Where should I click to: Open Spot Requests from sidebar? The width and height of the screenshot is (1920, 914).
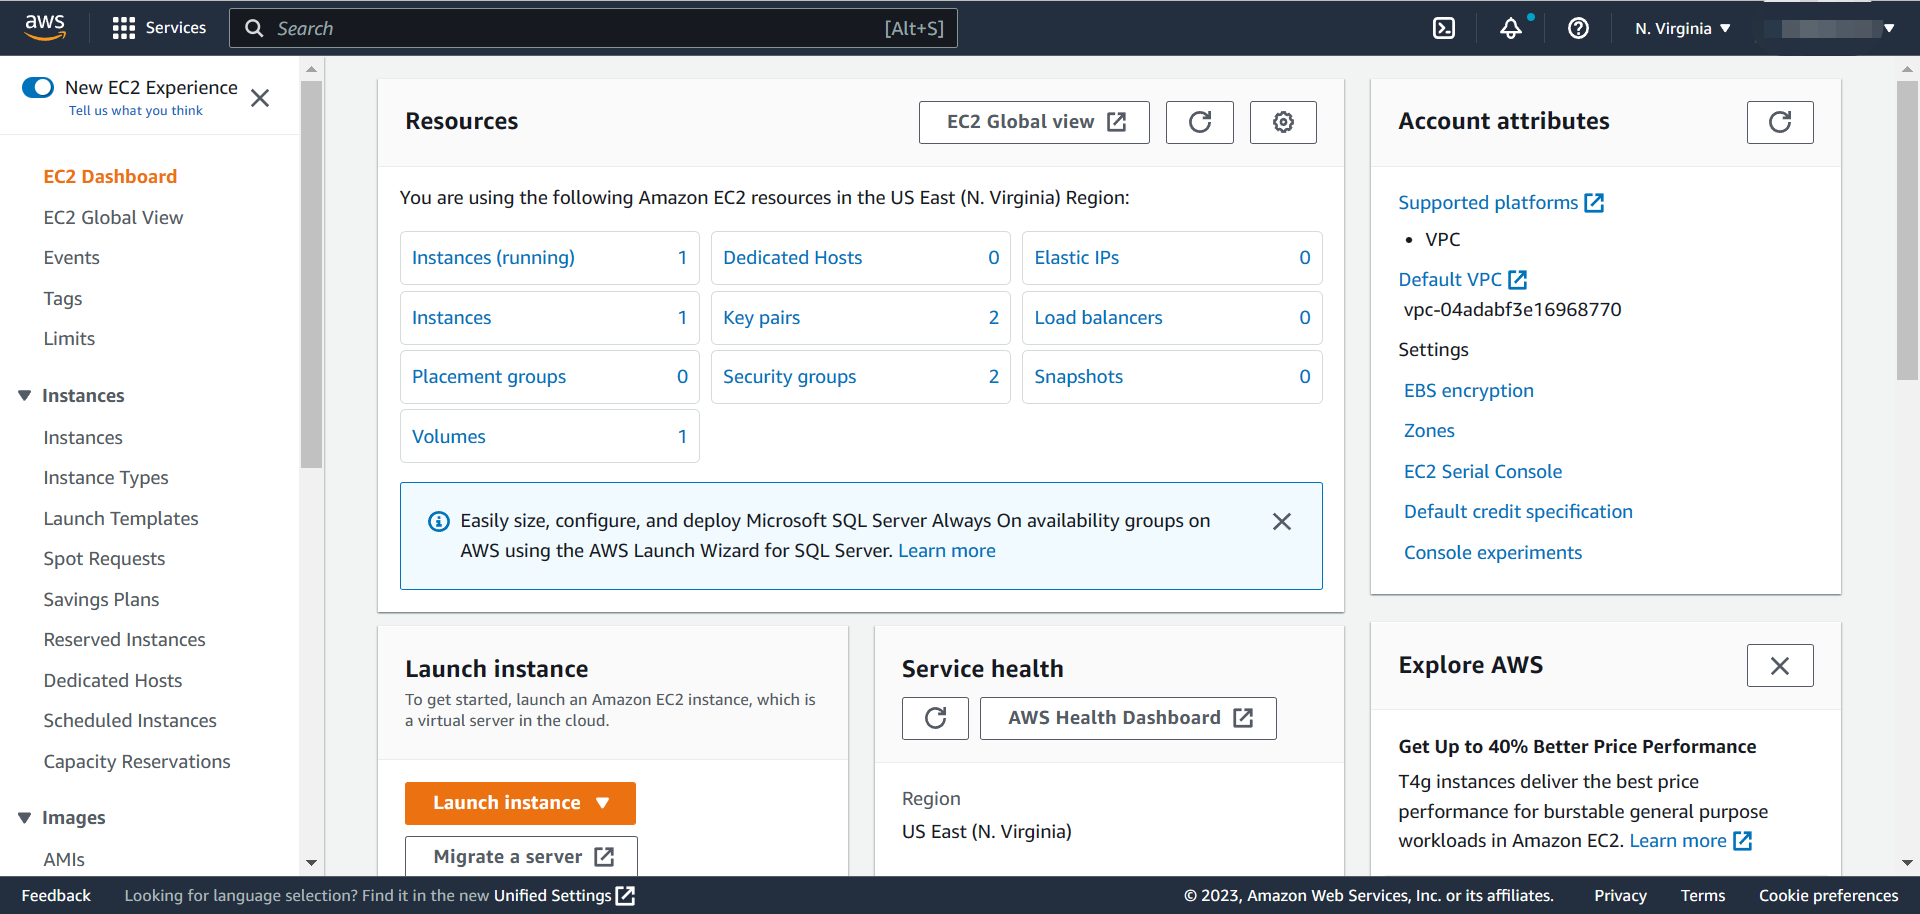[104, 559]
